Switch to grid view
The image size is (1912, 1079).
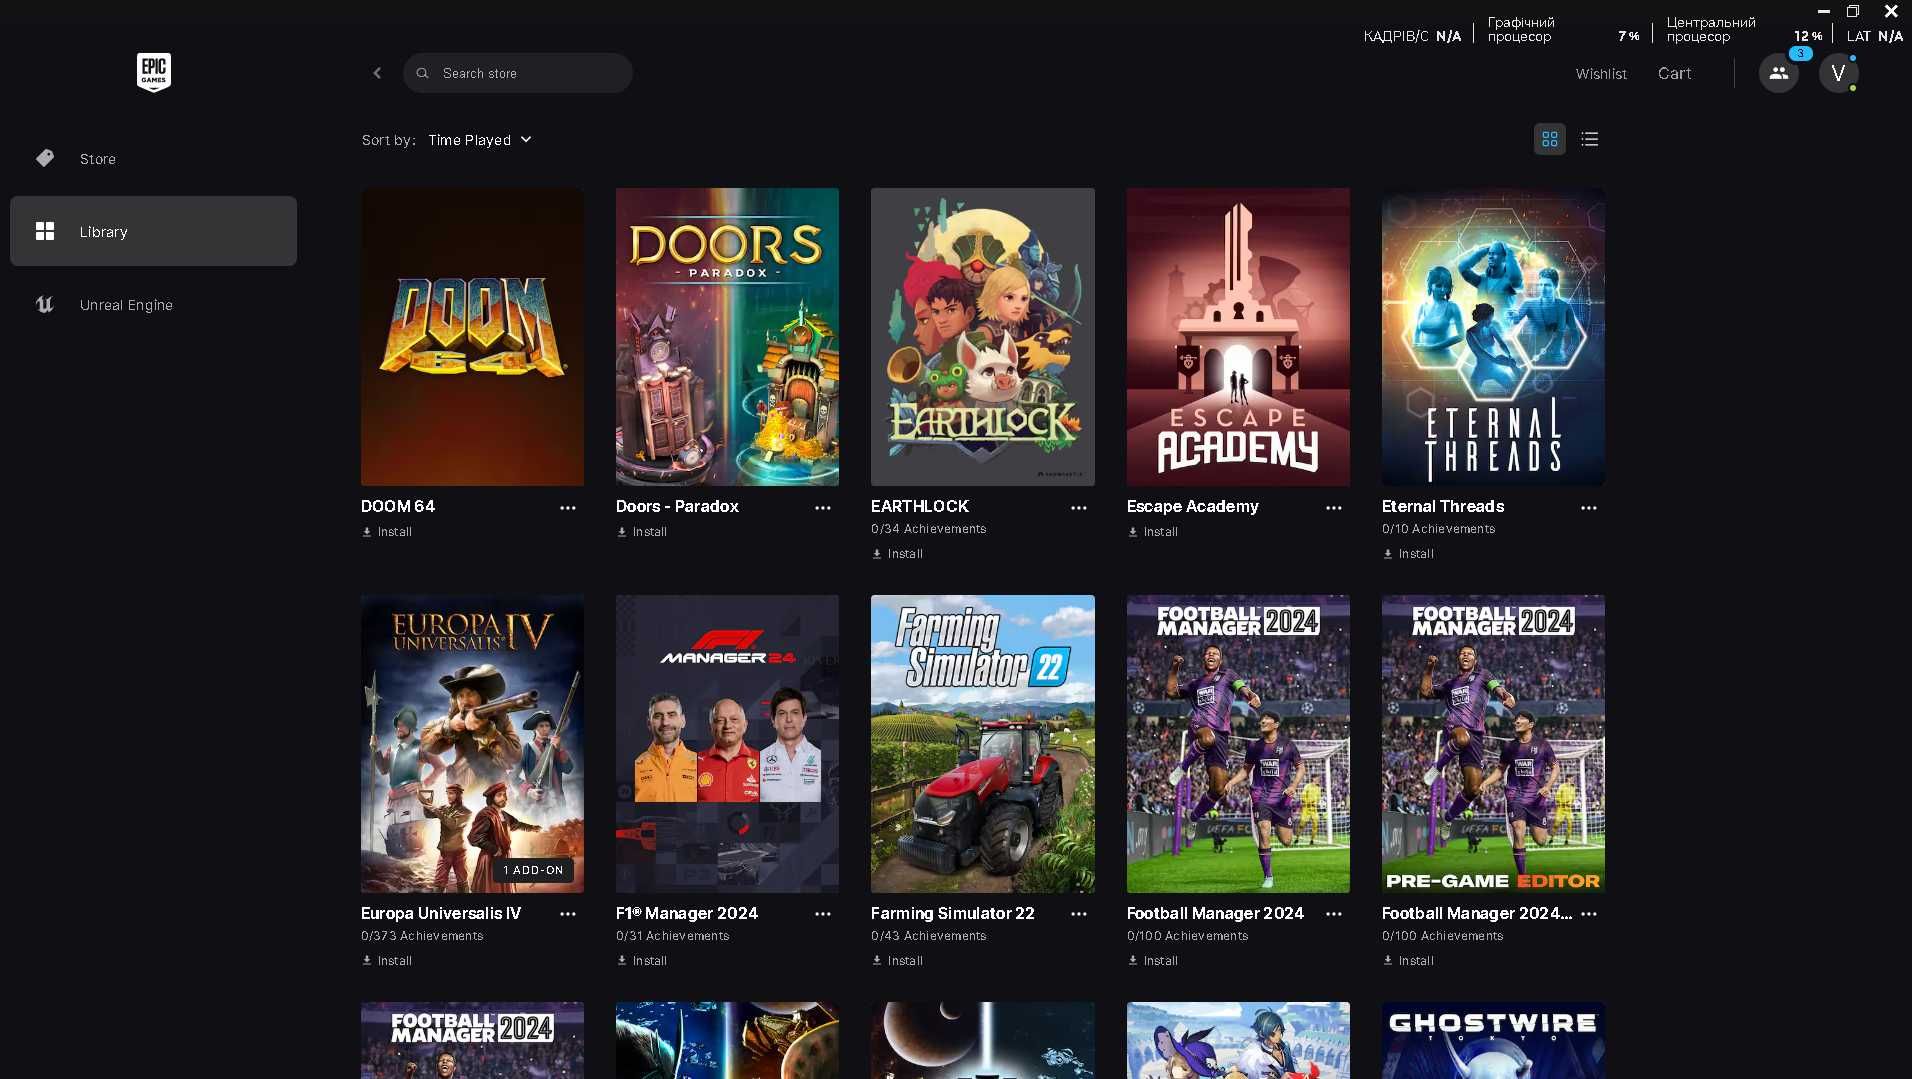1549,139
